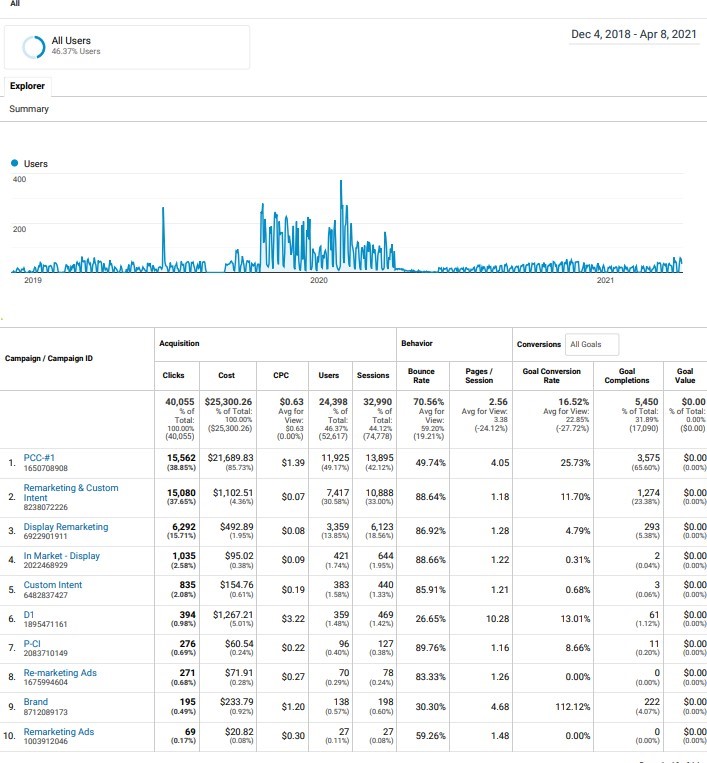Image resolution: width=707 pixels, height=763 pixels.
Task: Select the Explorer tab
Action: [x=27, y=86]
